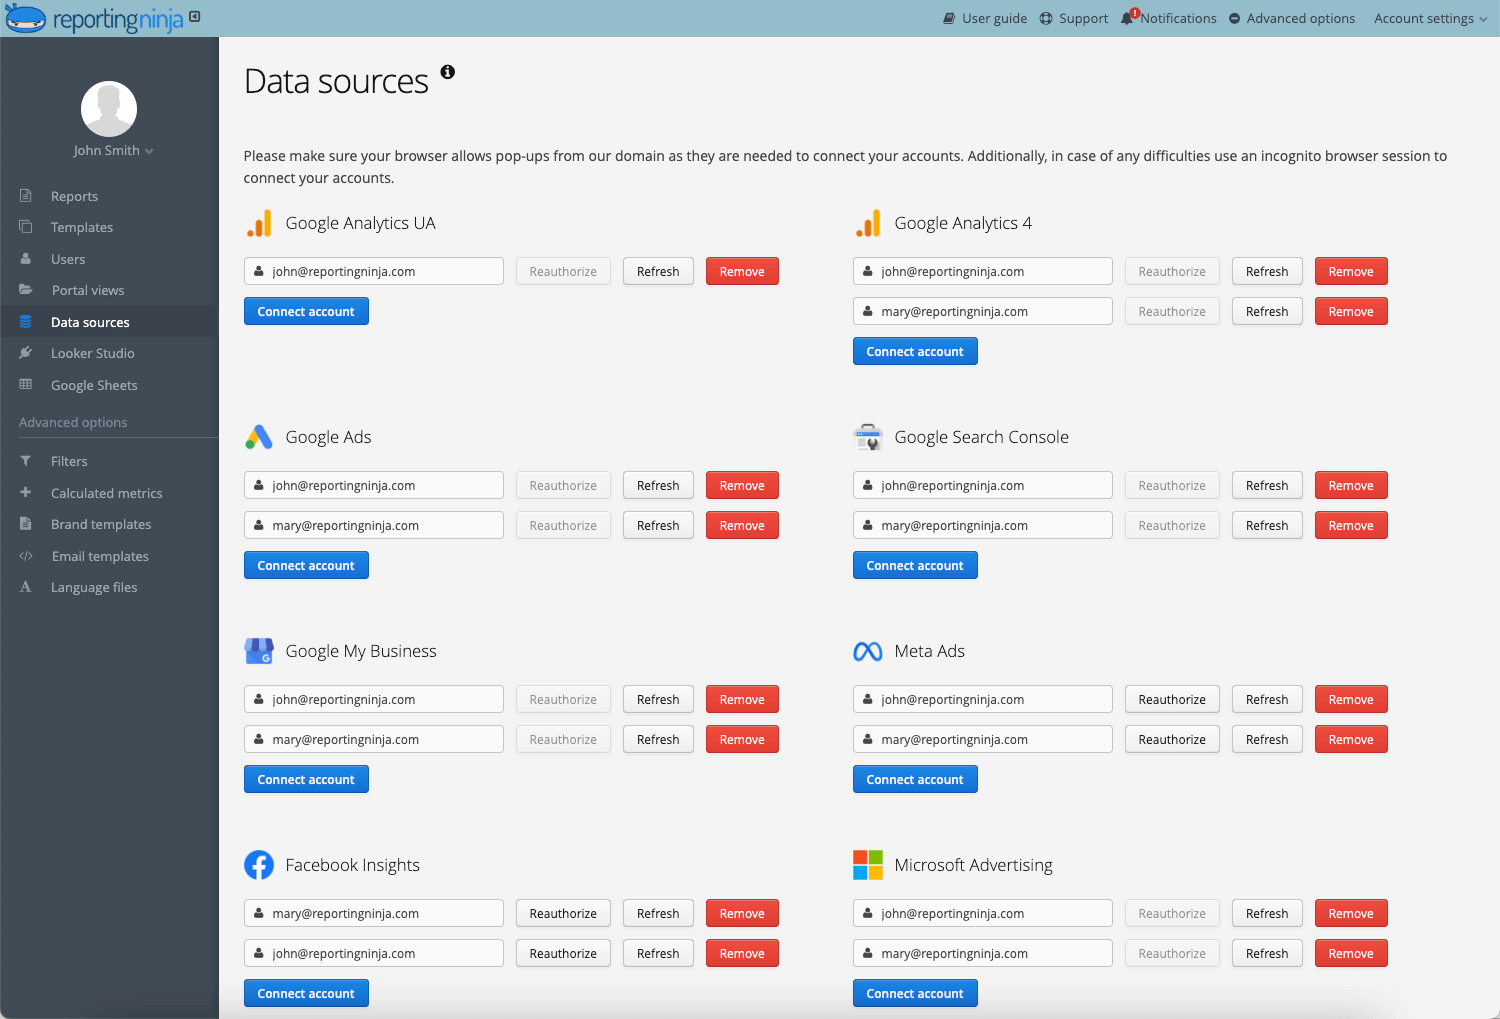
Task: Remove john@reportingninja.com from Google Analytics UA
Action: [x=742, y=271]
